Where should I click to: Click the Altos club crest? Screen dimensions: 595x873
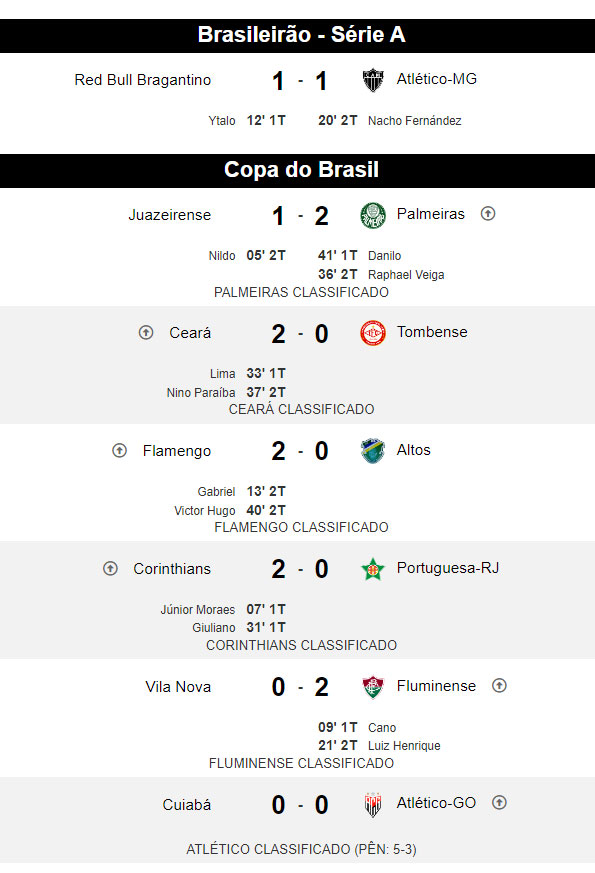tap(373, 451)
